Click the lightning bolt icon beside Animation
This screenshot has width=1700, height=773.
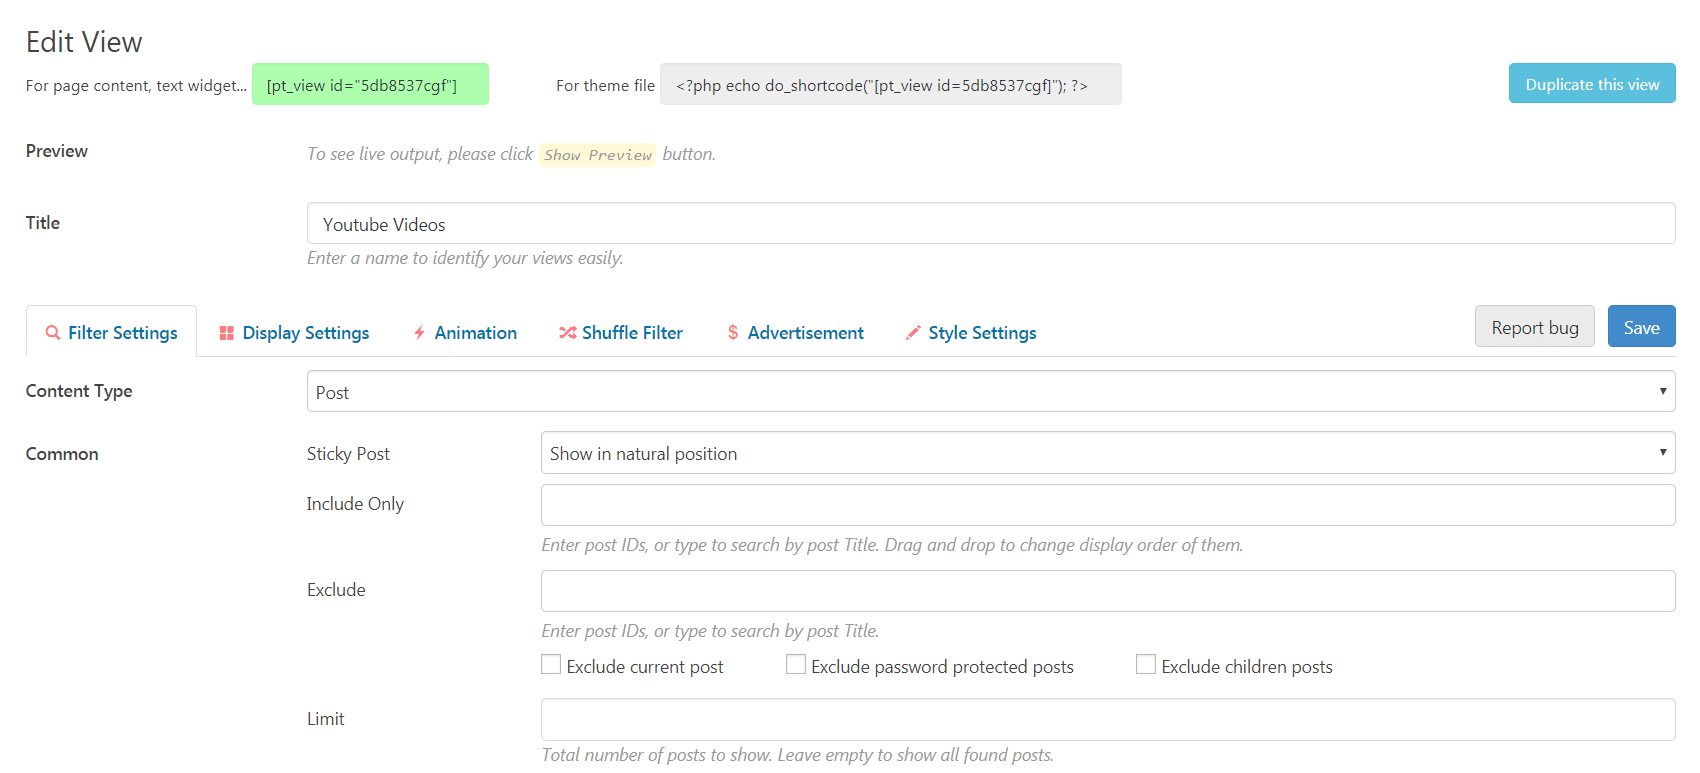tap(420, 333)
